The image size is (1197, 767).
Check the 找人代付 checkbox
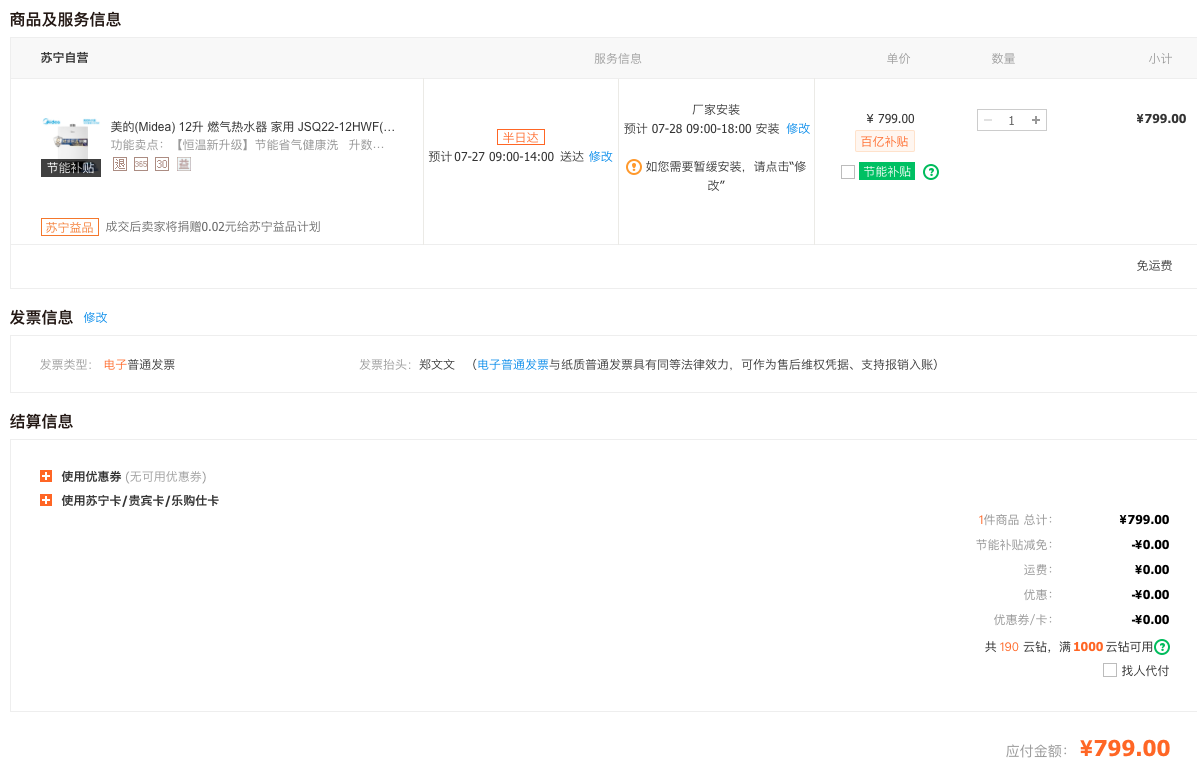1110,670
